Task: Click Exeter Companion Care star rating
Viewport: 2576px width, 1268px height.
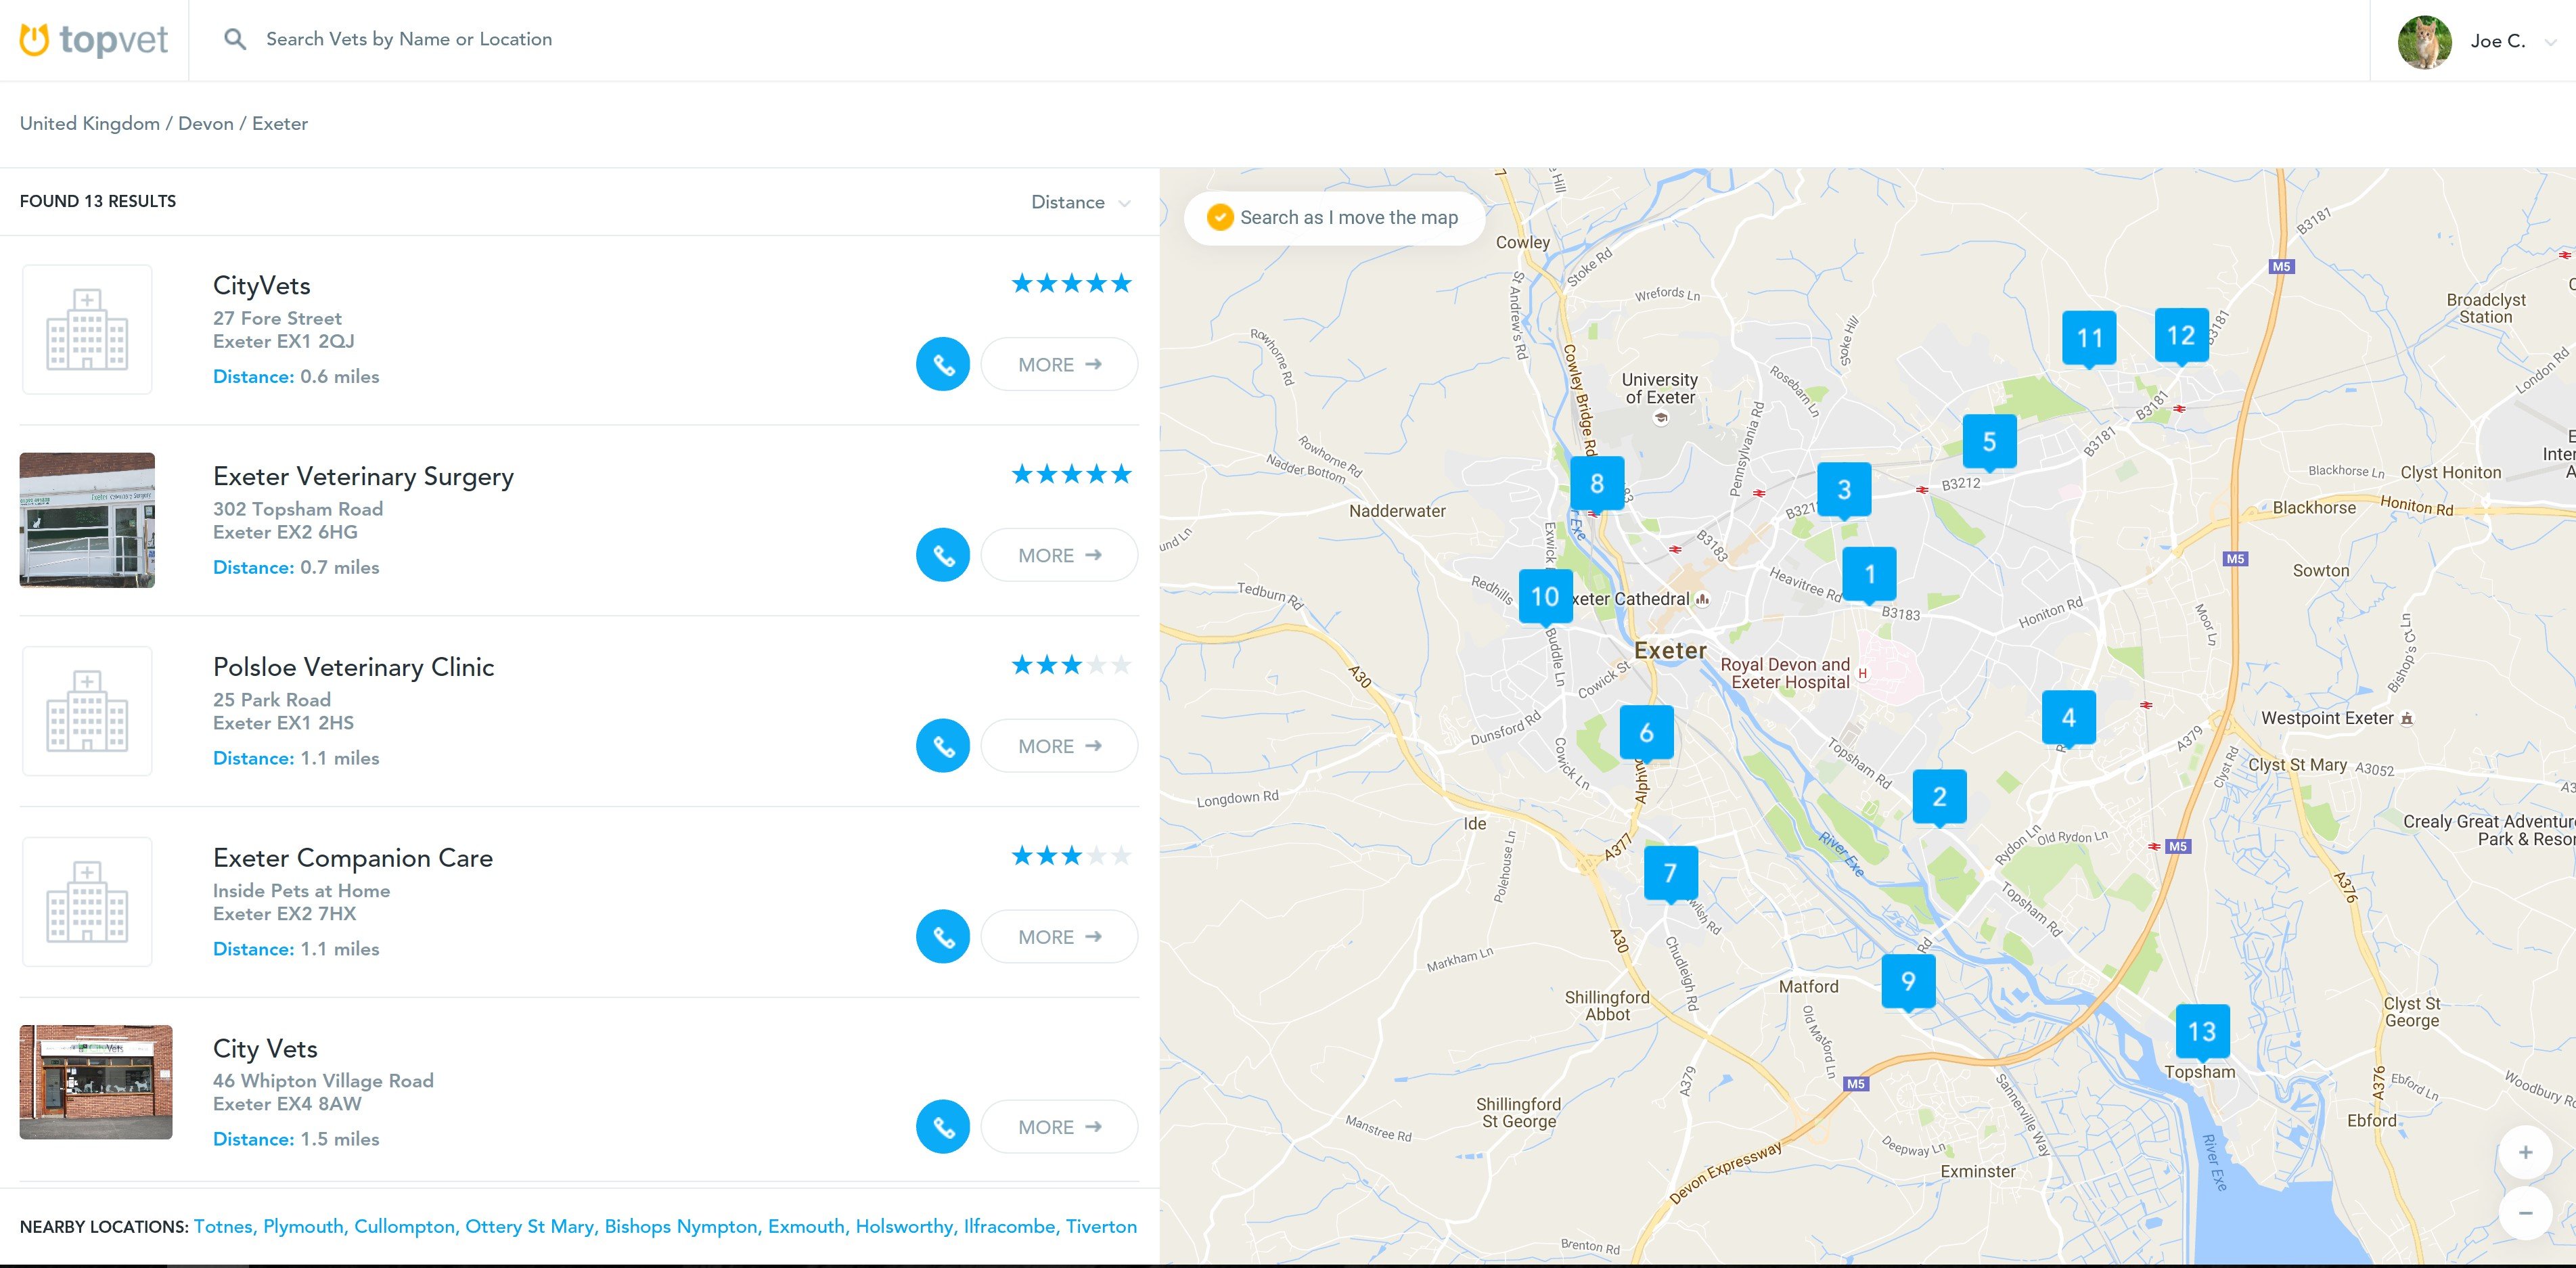Action: point(1071,856)
